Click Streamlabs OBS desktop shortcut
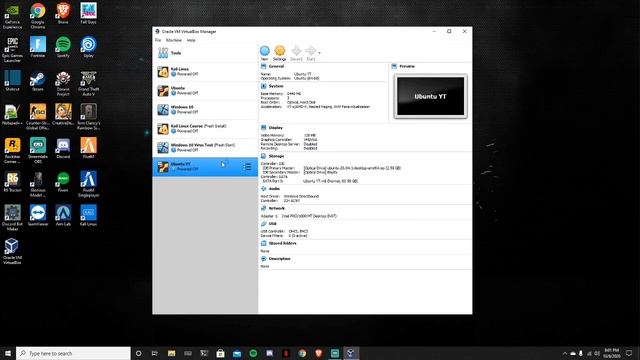 click(38, 151)
